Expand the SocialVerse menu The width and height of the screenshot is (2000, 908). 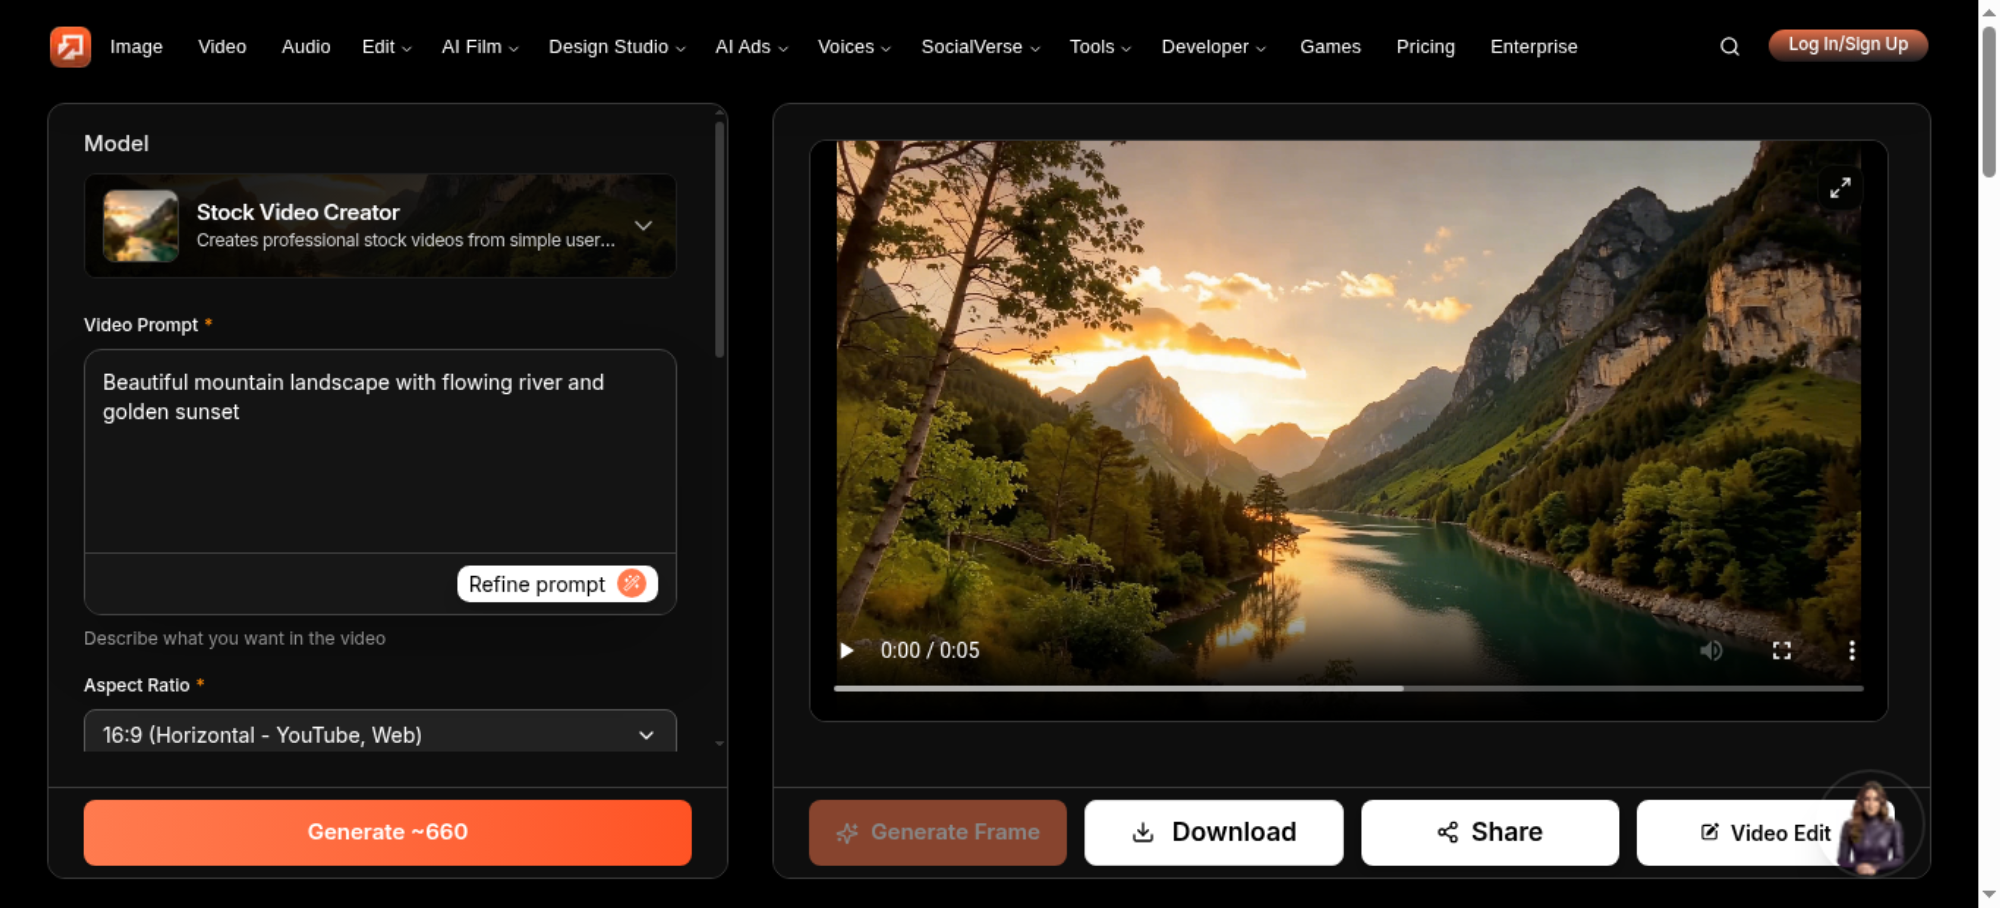980,47
